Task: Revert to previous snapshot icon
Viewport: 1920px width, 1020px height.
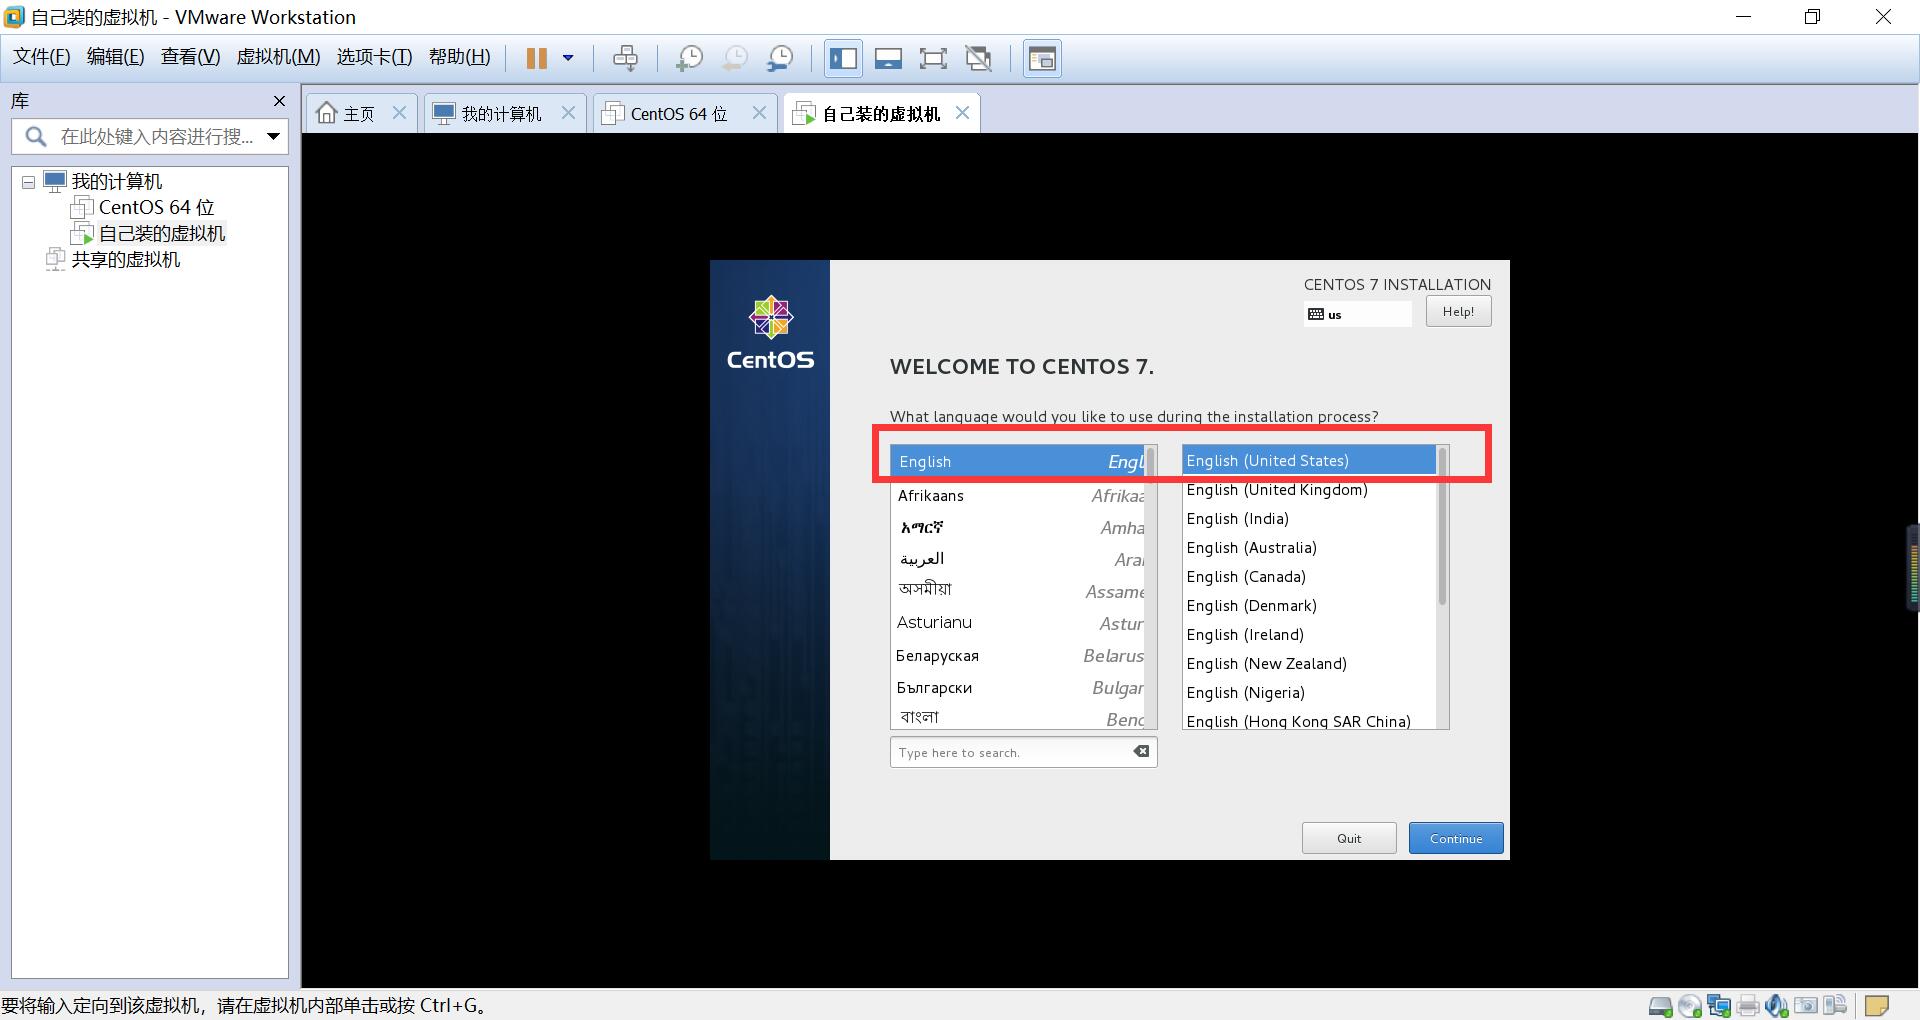Action: coord(734,58)
